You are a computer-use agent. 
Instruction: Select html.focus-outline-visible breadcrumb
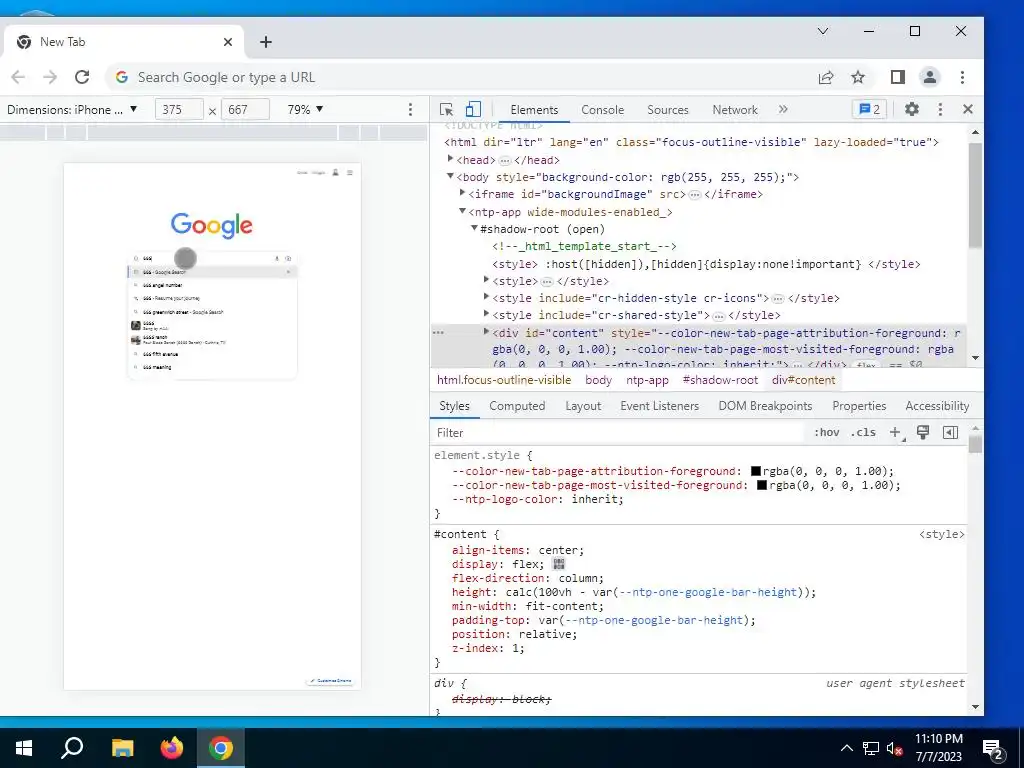click(504, 380)
